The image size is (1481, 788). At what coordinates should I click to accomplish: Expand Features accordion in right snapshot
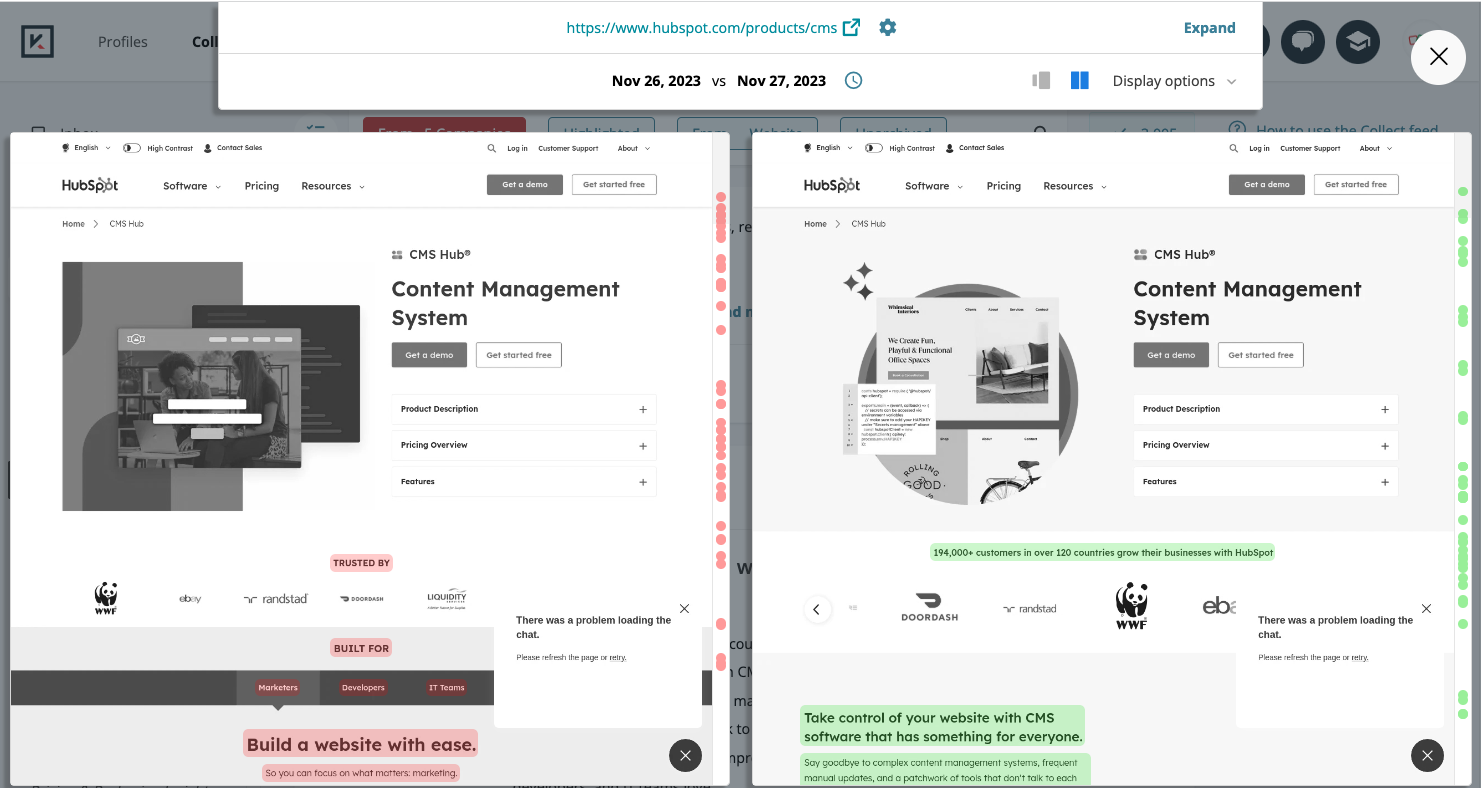(1384, 482)
